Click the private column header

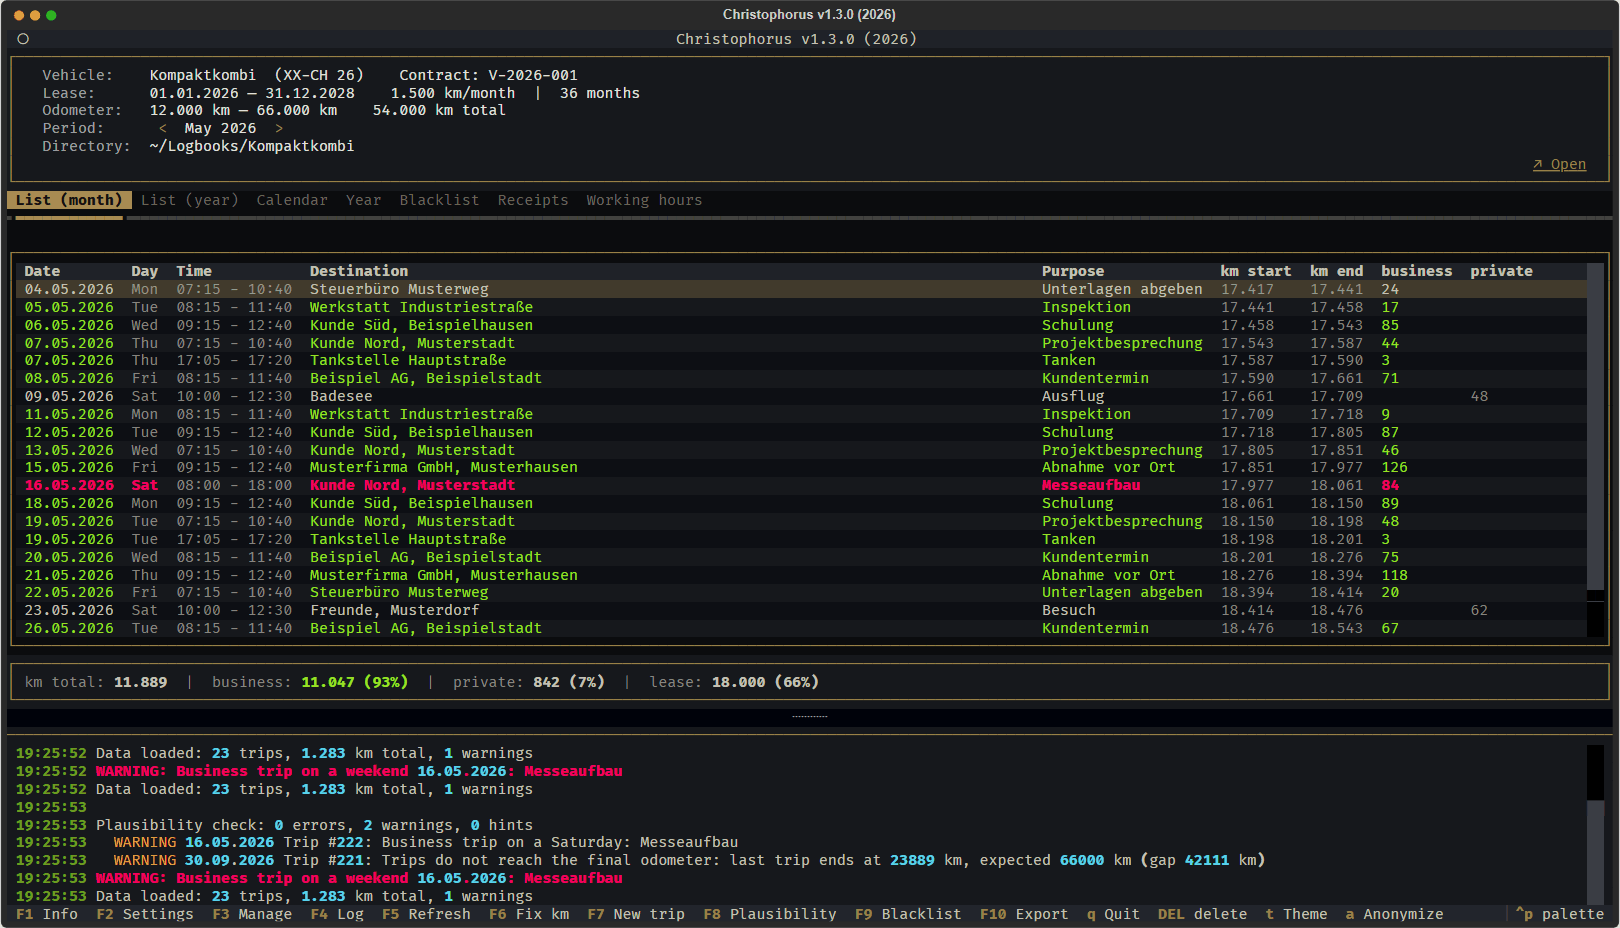click(x=1501, y=271)
